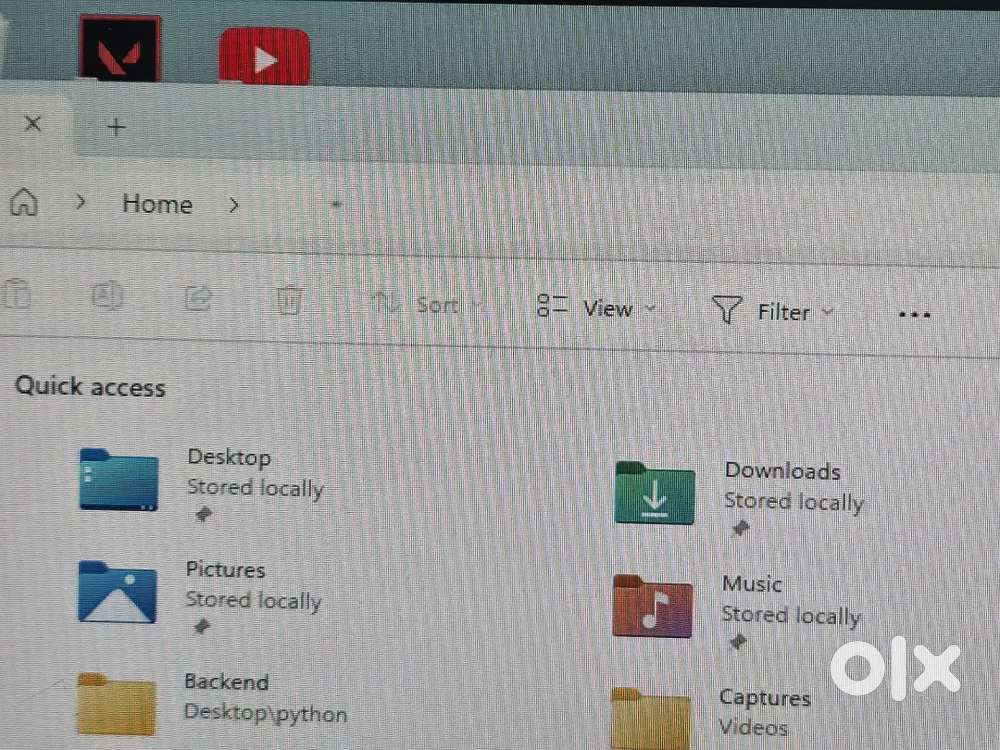Select the Home breadcrumb in address bar

157,204
